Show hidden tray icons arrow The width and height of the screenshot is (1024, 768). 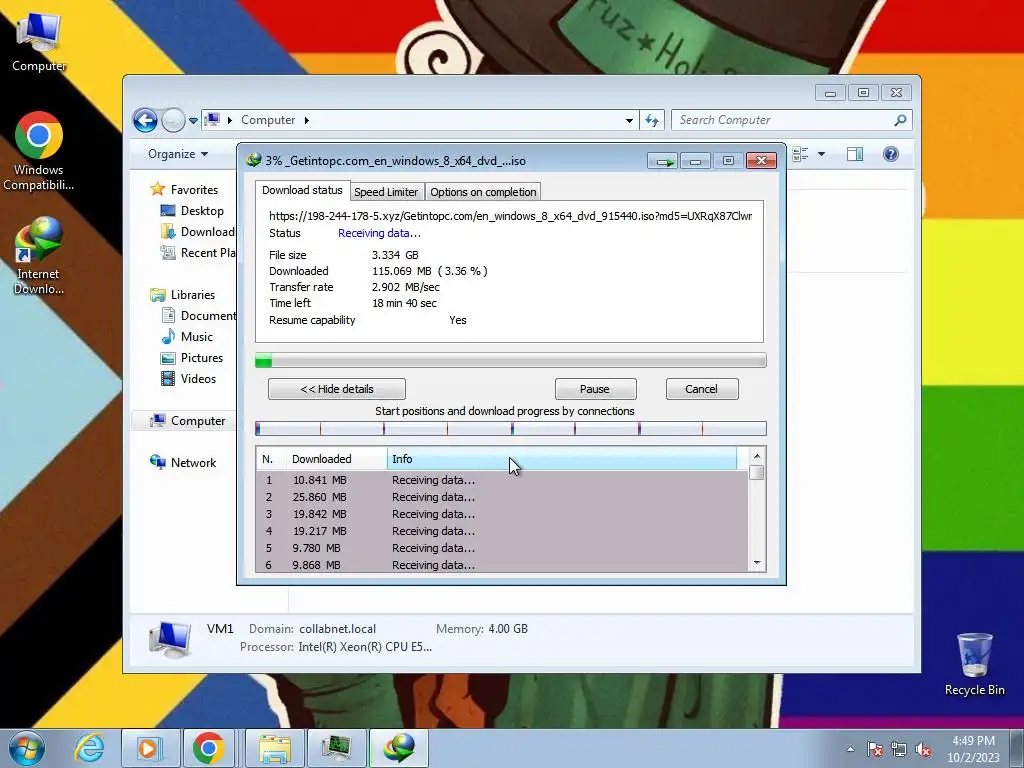tap(850, 749)
